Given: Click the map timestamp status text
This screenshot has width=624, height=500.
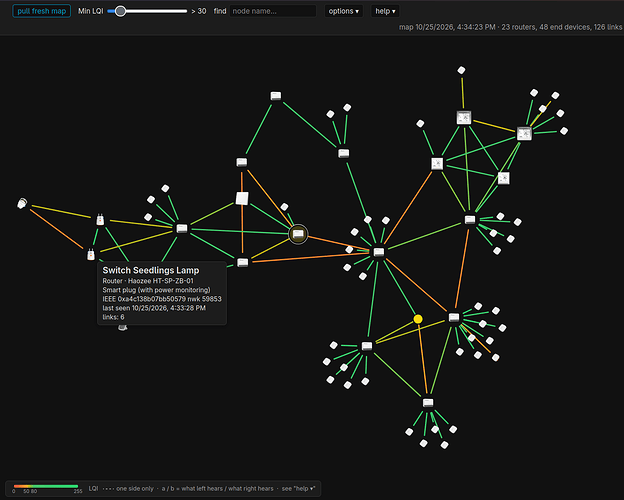Looking at the screenshot, I should (511, 27).
